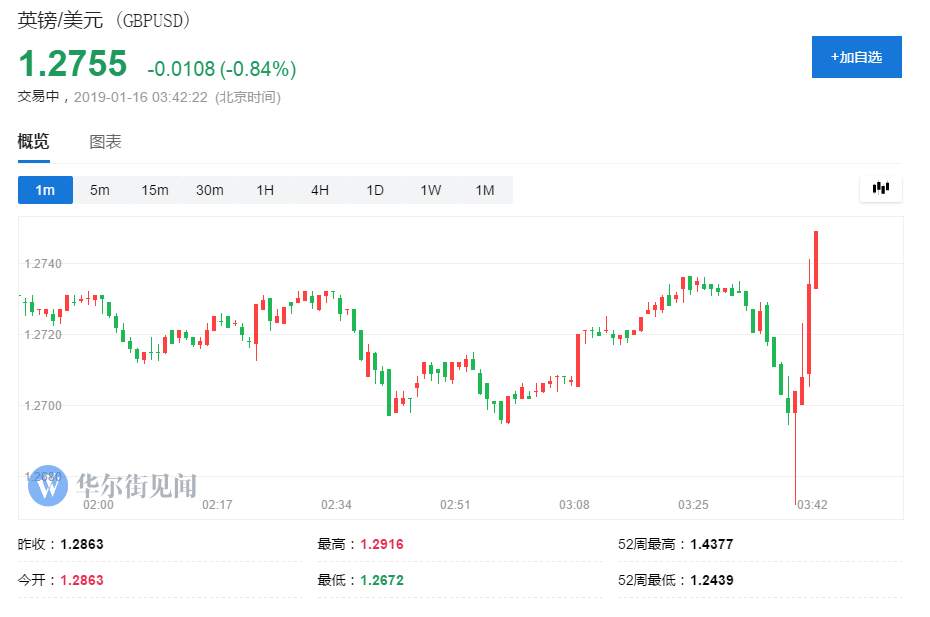Image resolution: width=930 pixels, height=617 pixels.
Task: Click the 03:25 time axis label
Action: (693, 505)
